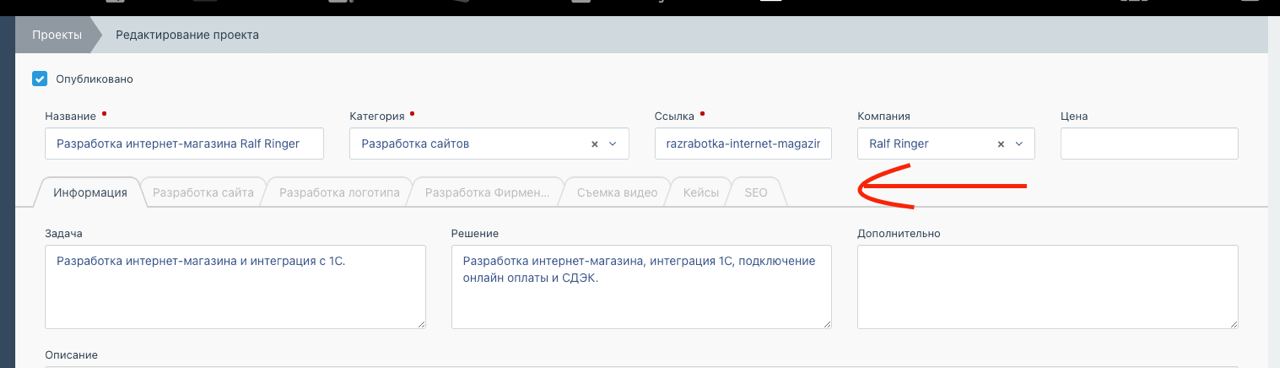The height and width of the screenshot is (368, 1280).
Task: Click the resize handle of Дополнительно textarea
Action: click(x=1234, y=324)
